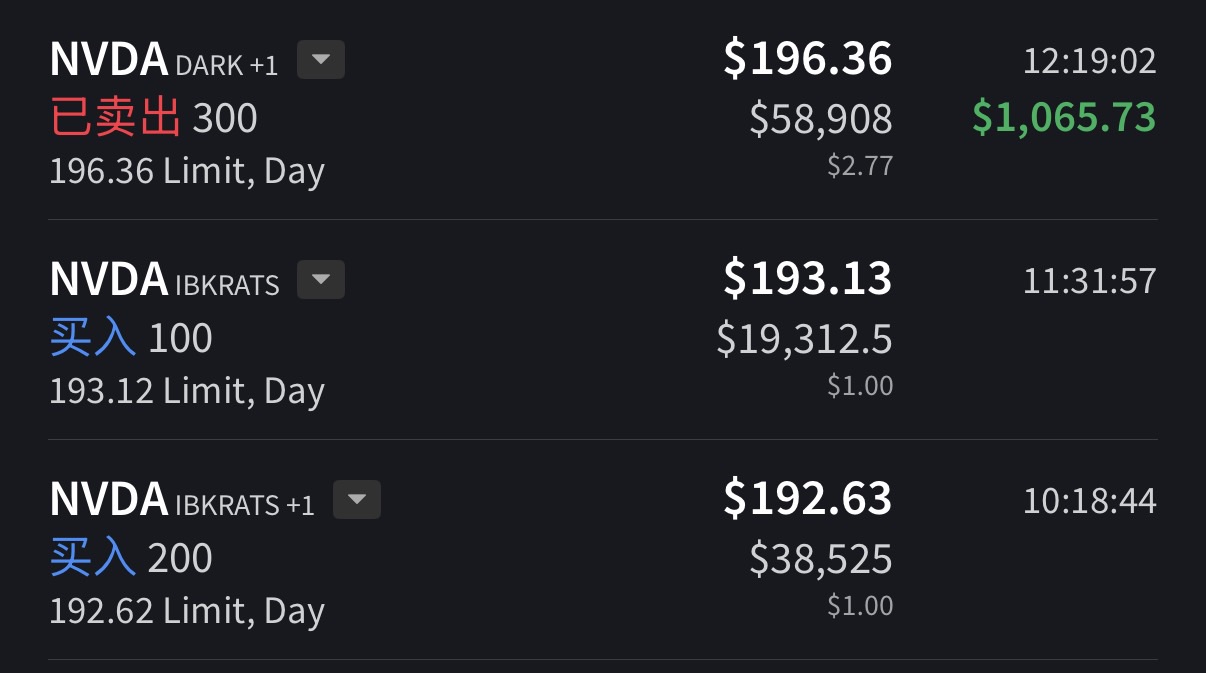Viewport: 1206px width, 673px height.
Task: Click the $1,065.73 realized profit value
Action: coord(1064,118)
